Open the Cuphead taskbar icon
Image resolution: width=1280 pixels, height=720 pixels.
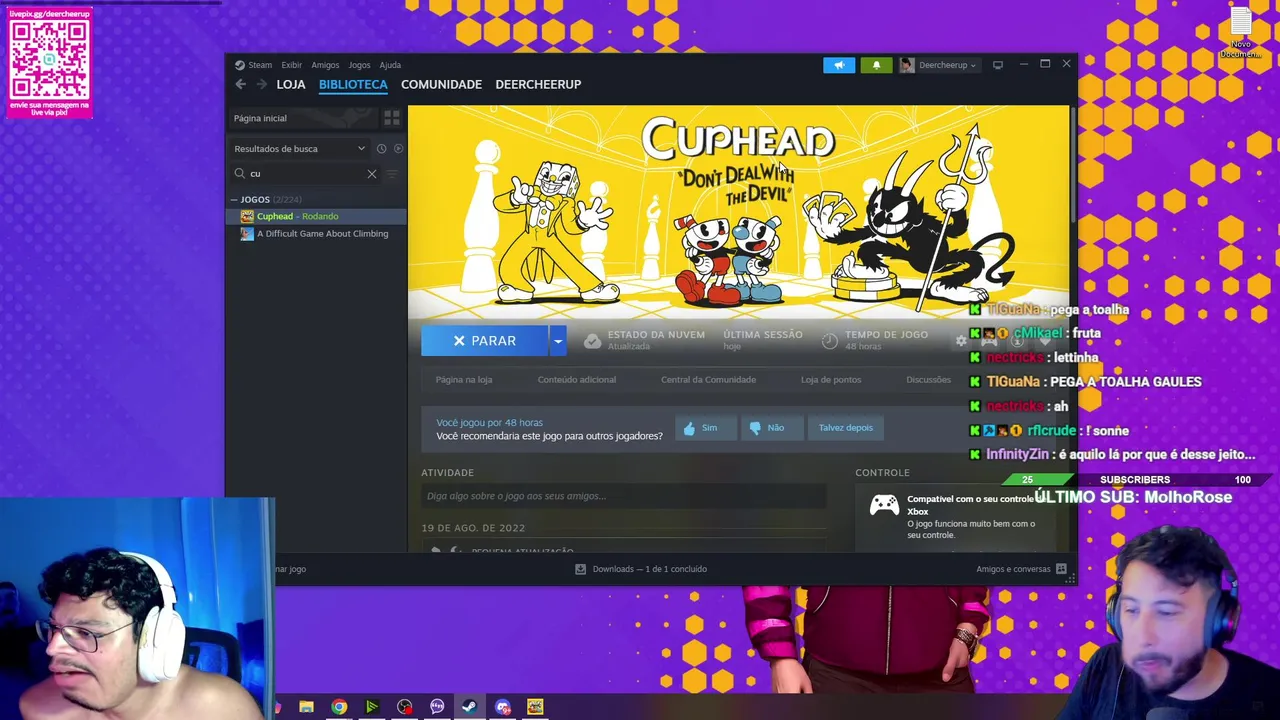click(535, 707)
